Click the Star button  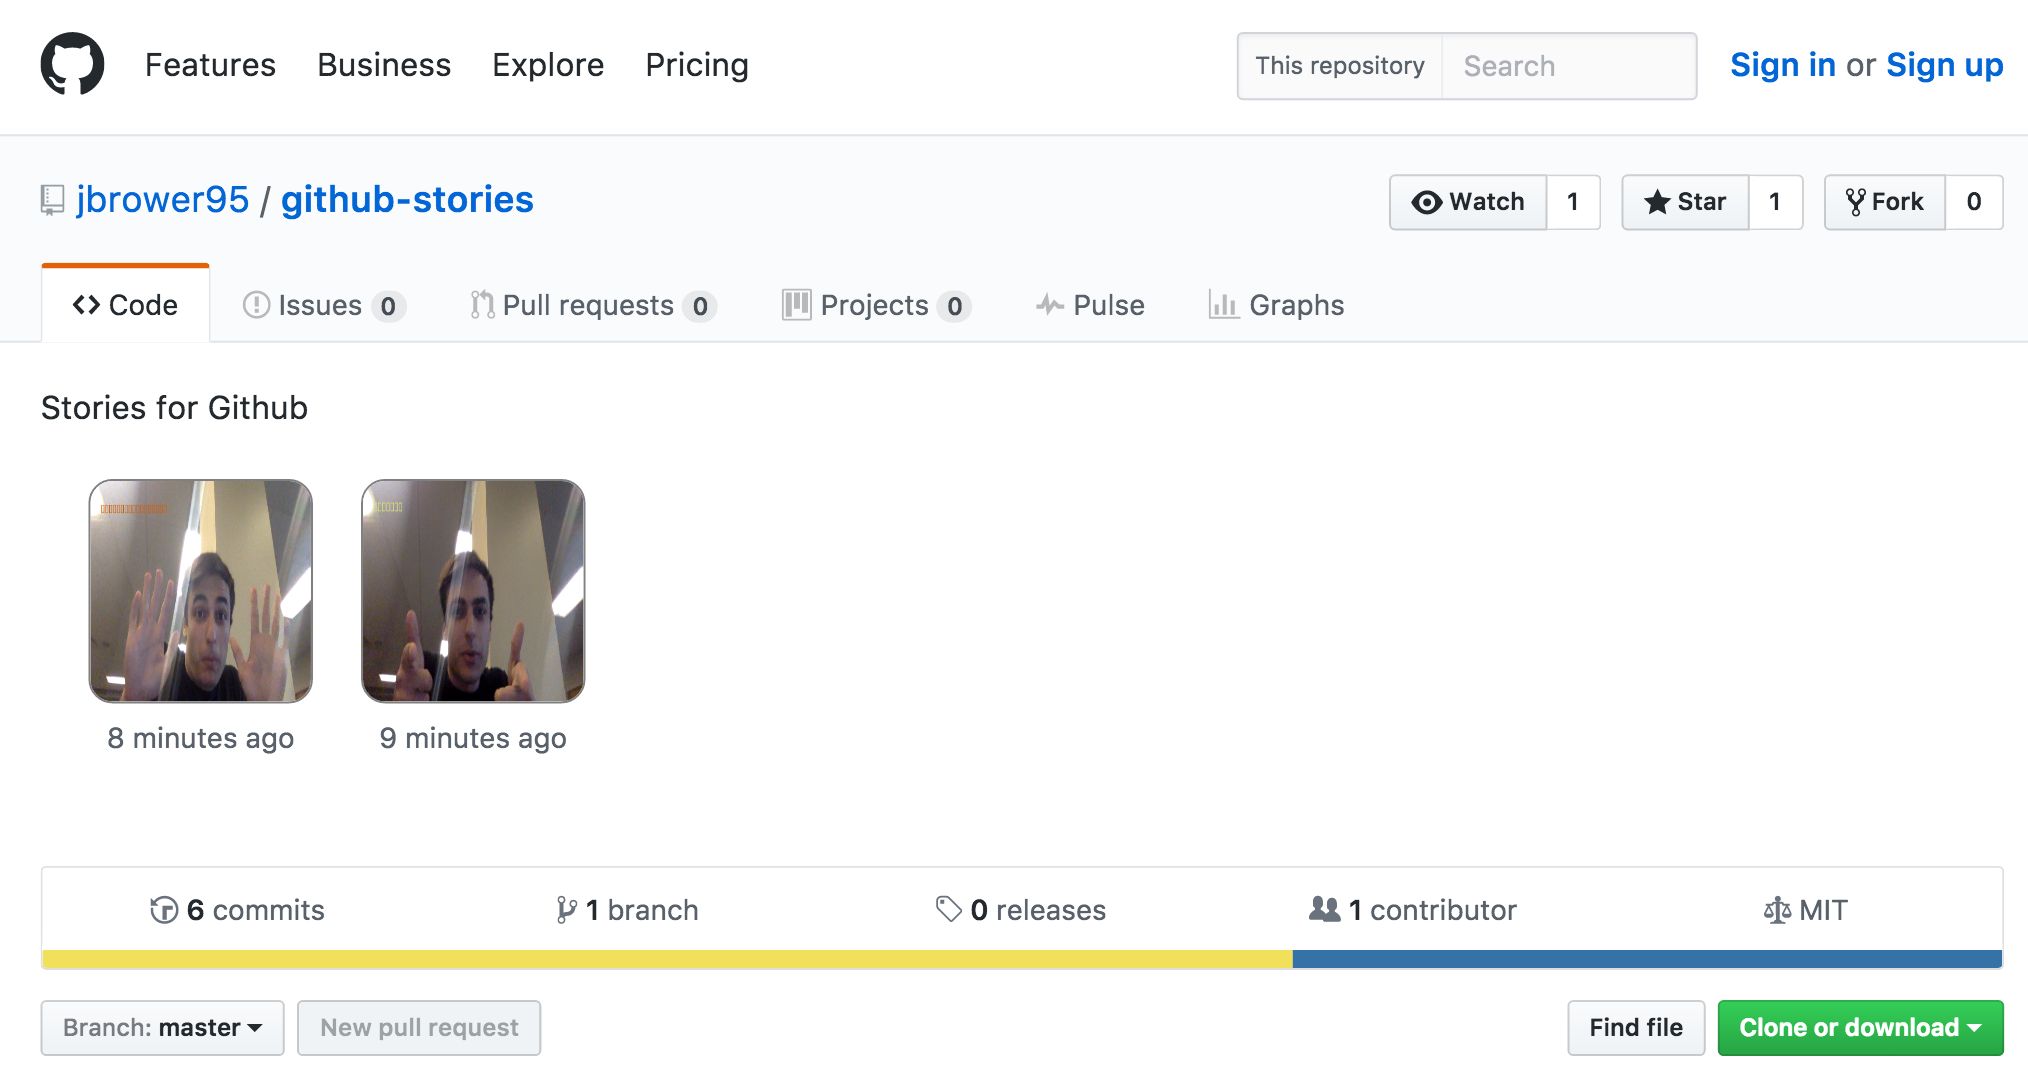coord(1685,202)
